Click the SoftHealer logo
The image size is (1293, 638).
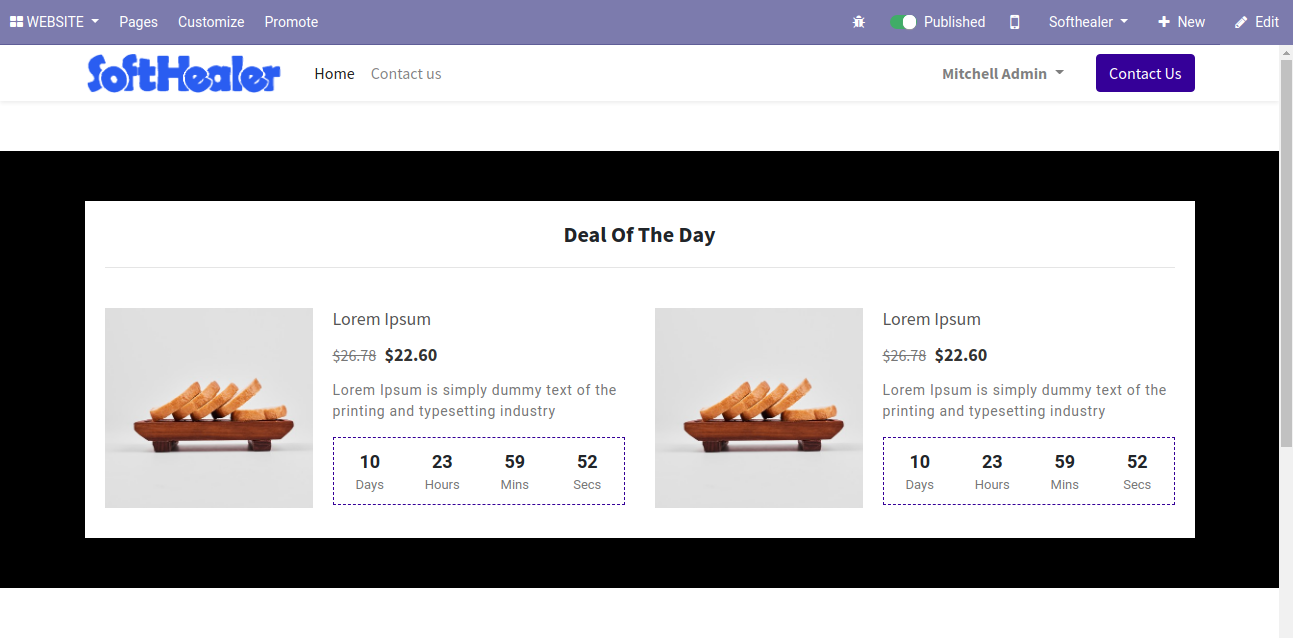[x=184, y=74]
